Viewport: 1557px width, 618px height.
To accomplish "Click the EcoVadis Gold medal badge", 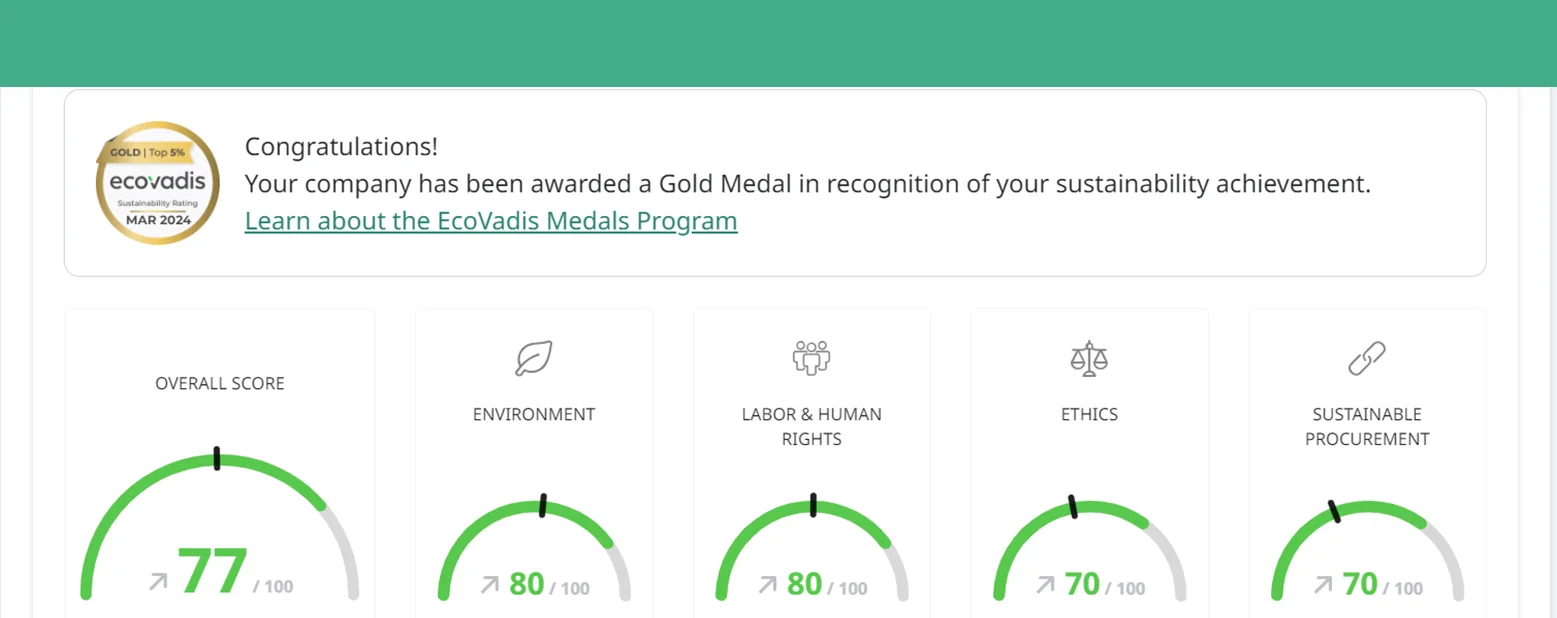I will (157, 183).
